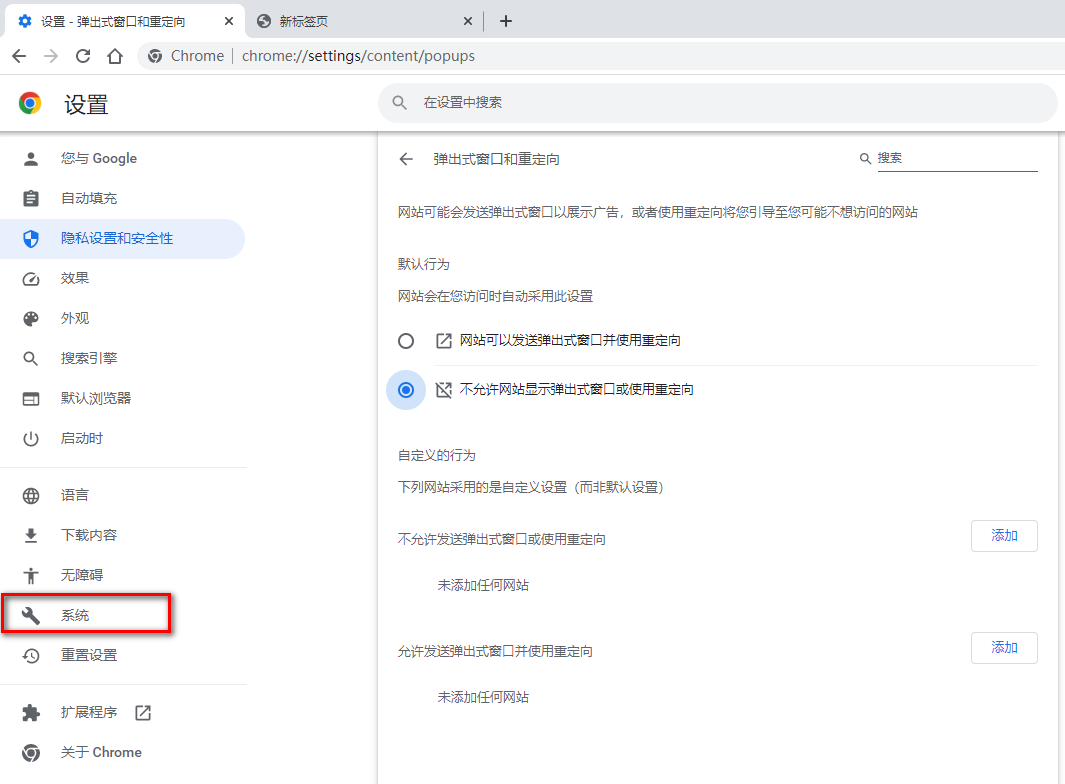
Task: Open 语言 language settings
Action: [x=122, y=495]
